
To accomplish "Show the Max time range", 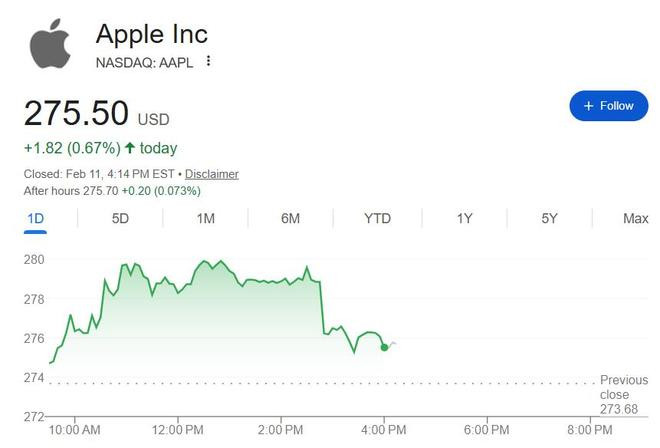I will coord(635,218).
